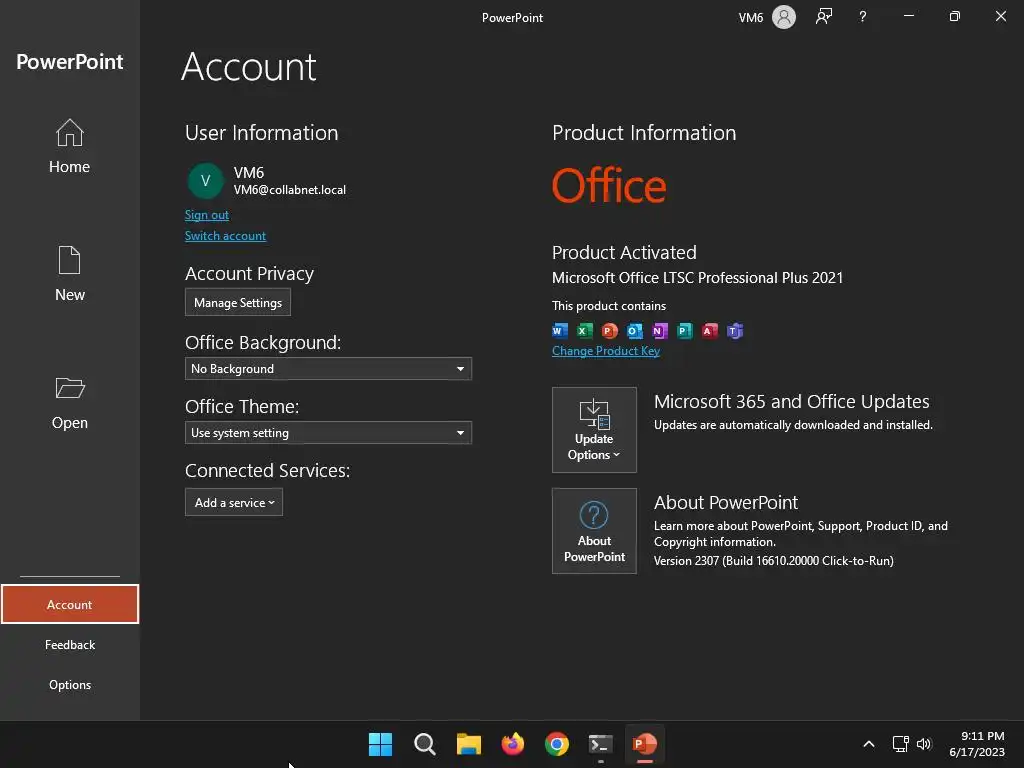The image size is (1024, 768).
Task: Click the Product Activated heading
Action: pos(624,252)
